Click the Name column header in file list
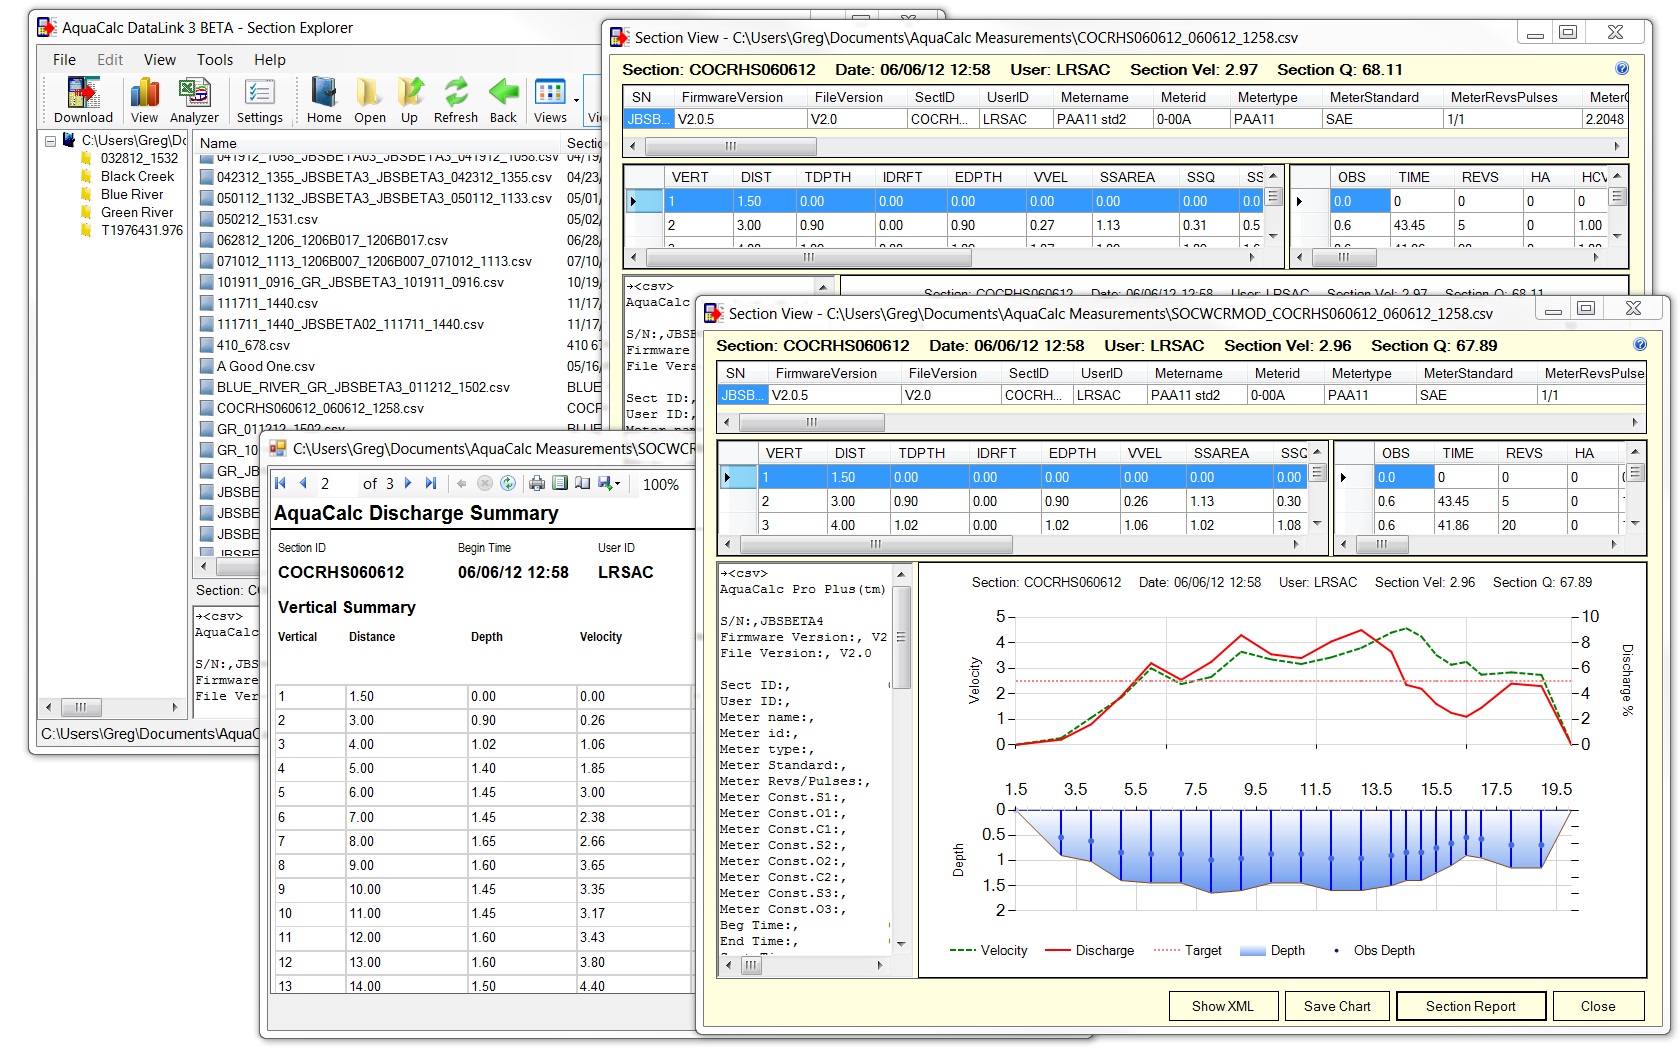The width and height of the screenshot is (1680, 1050). point(378,143)
